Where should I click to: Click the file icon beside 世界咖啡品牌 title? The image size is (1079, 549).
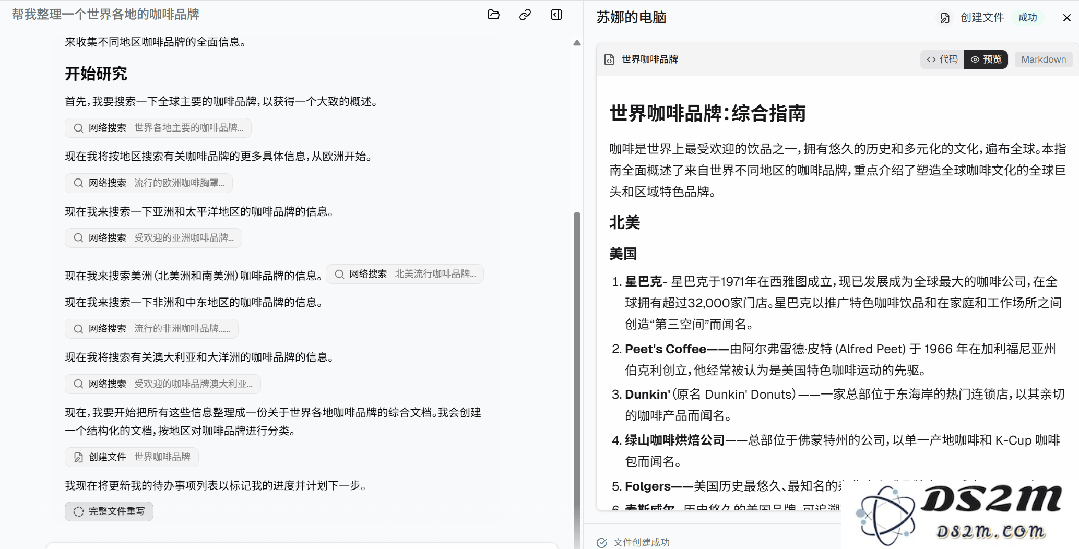(609, 60)
